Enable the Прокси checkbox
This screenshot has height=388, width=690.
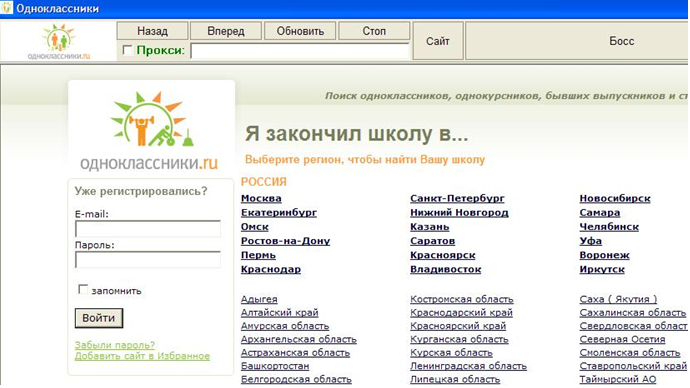(127, 50)
